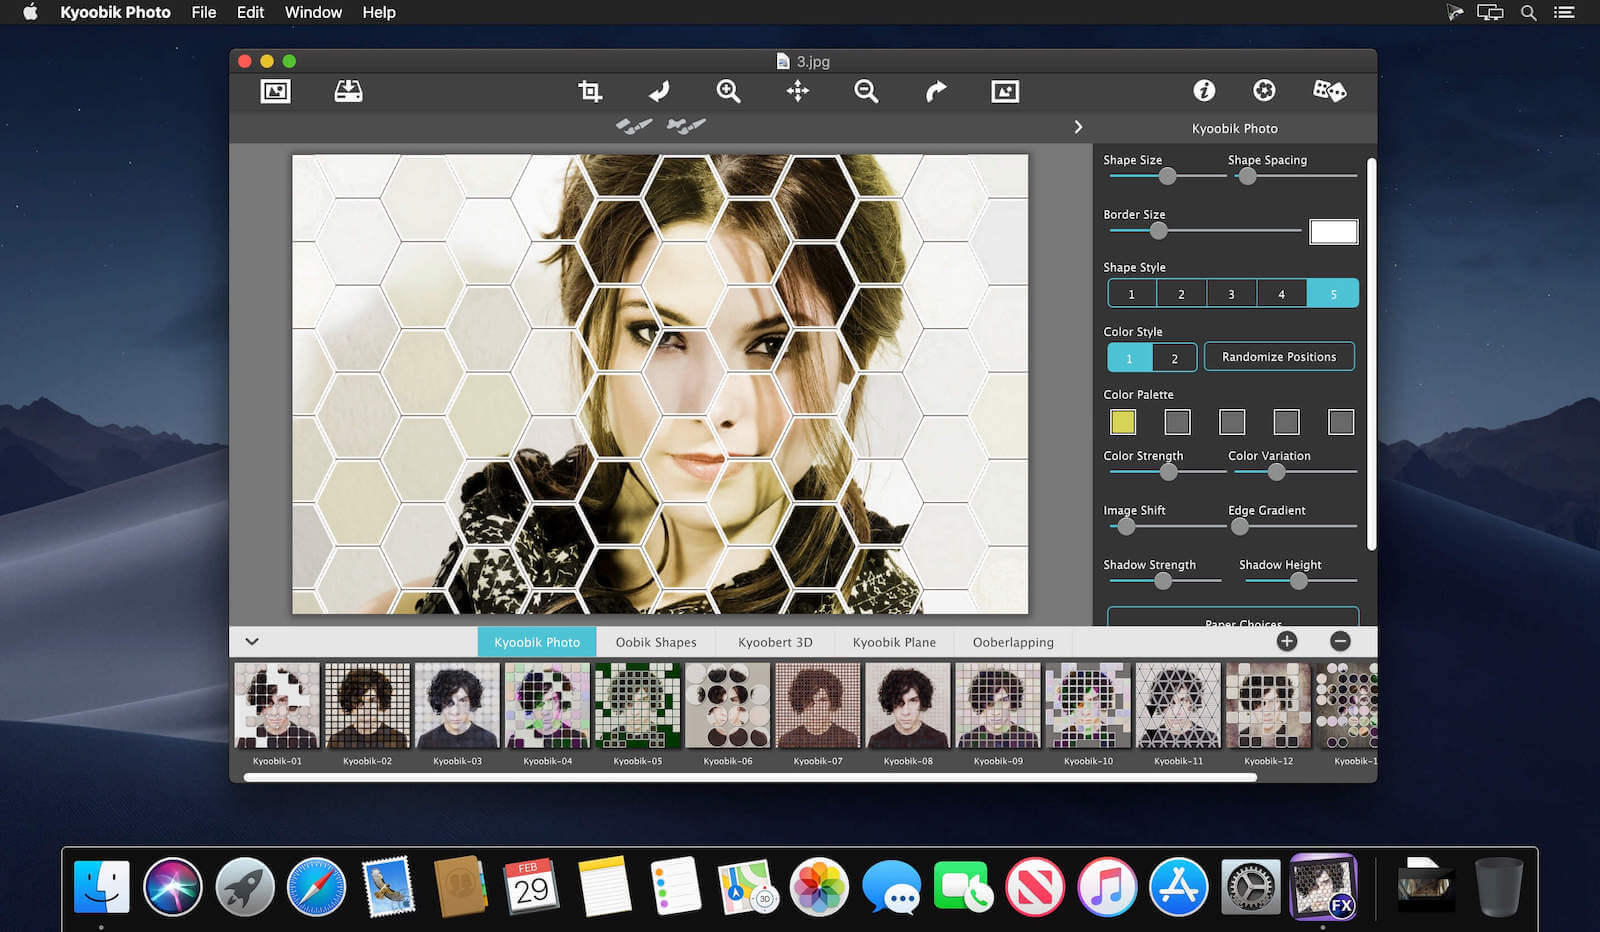Open the info icon in toolbar

tap(1204, 91)
